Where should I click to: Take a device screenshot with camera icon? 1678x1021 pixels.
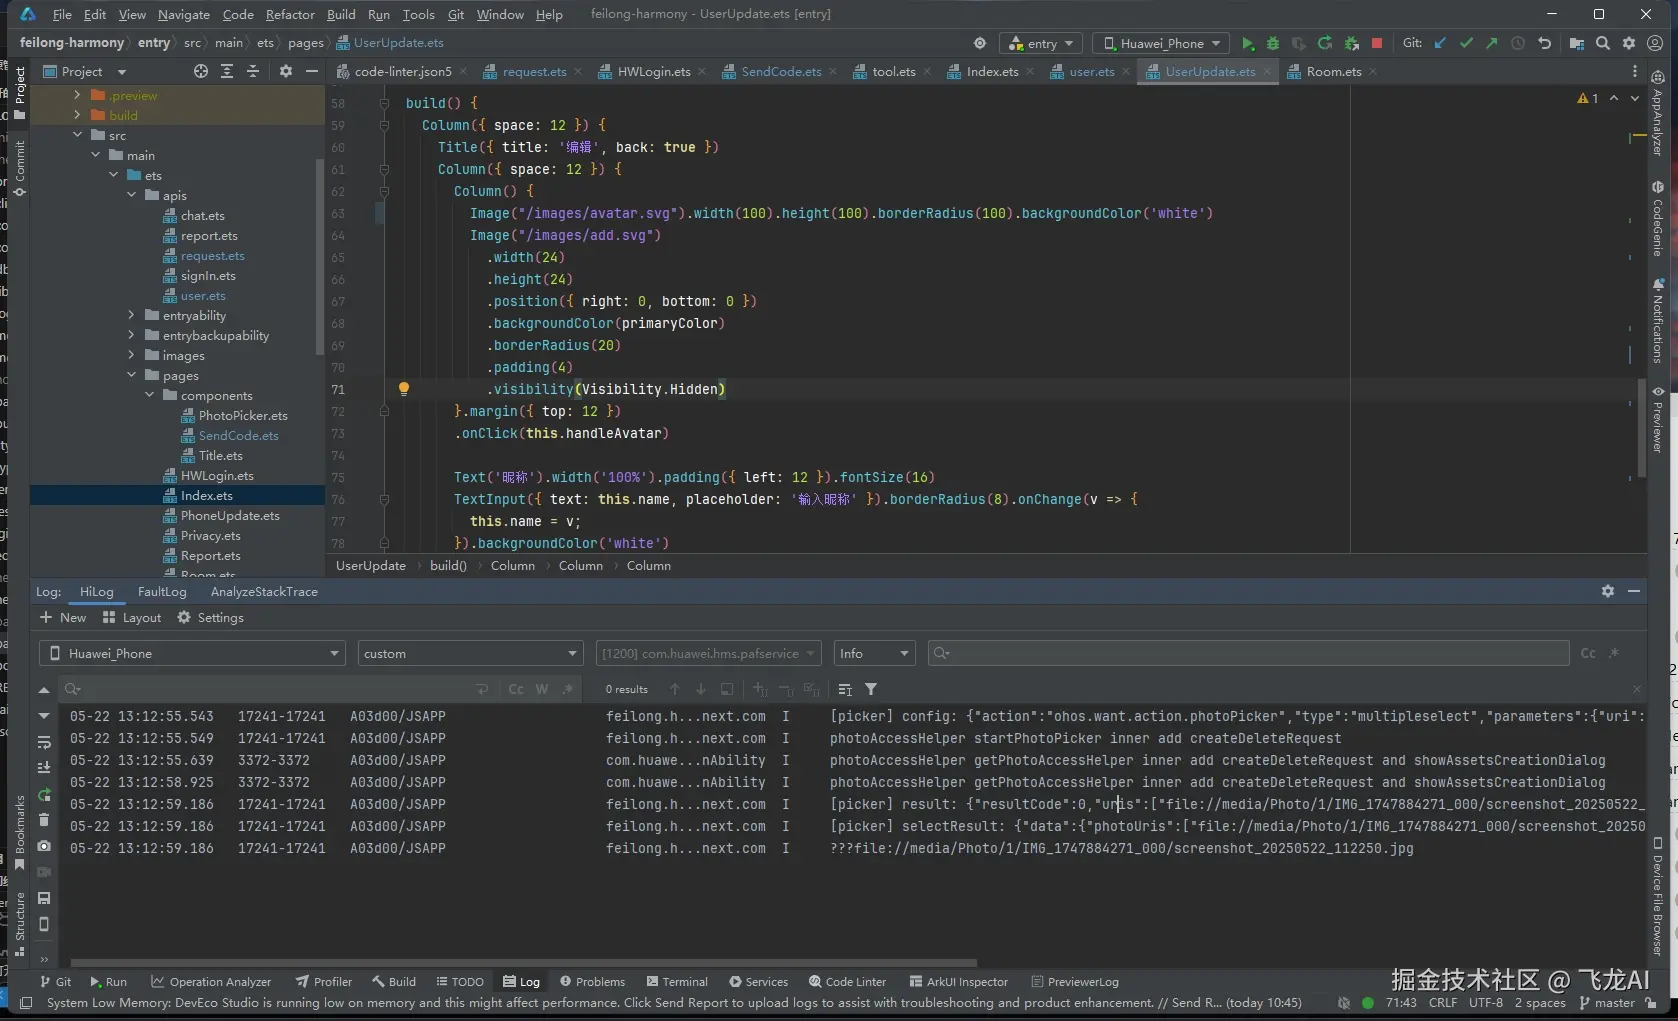[44, 846]
